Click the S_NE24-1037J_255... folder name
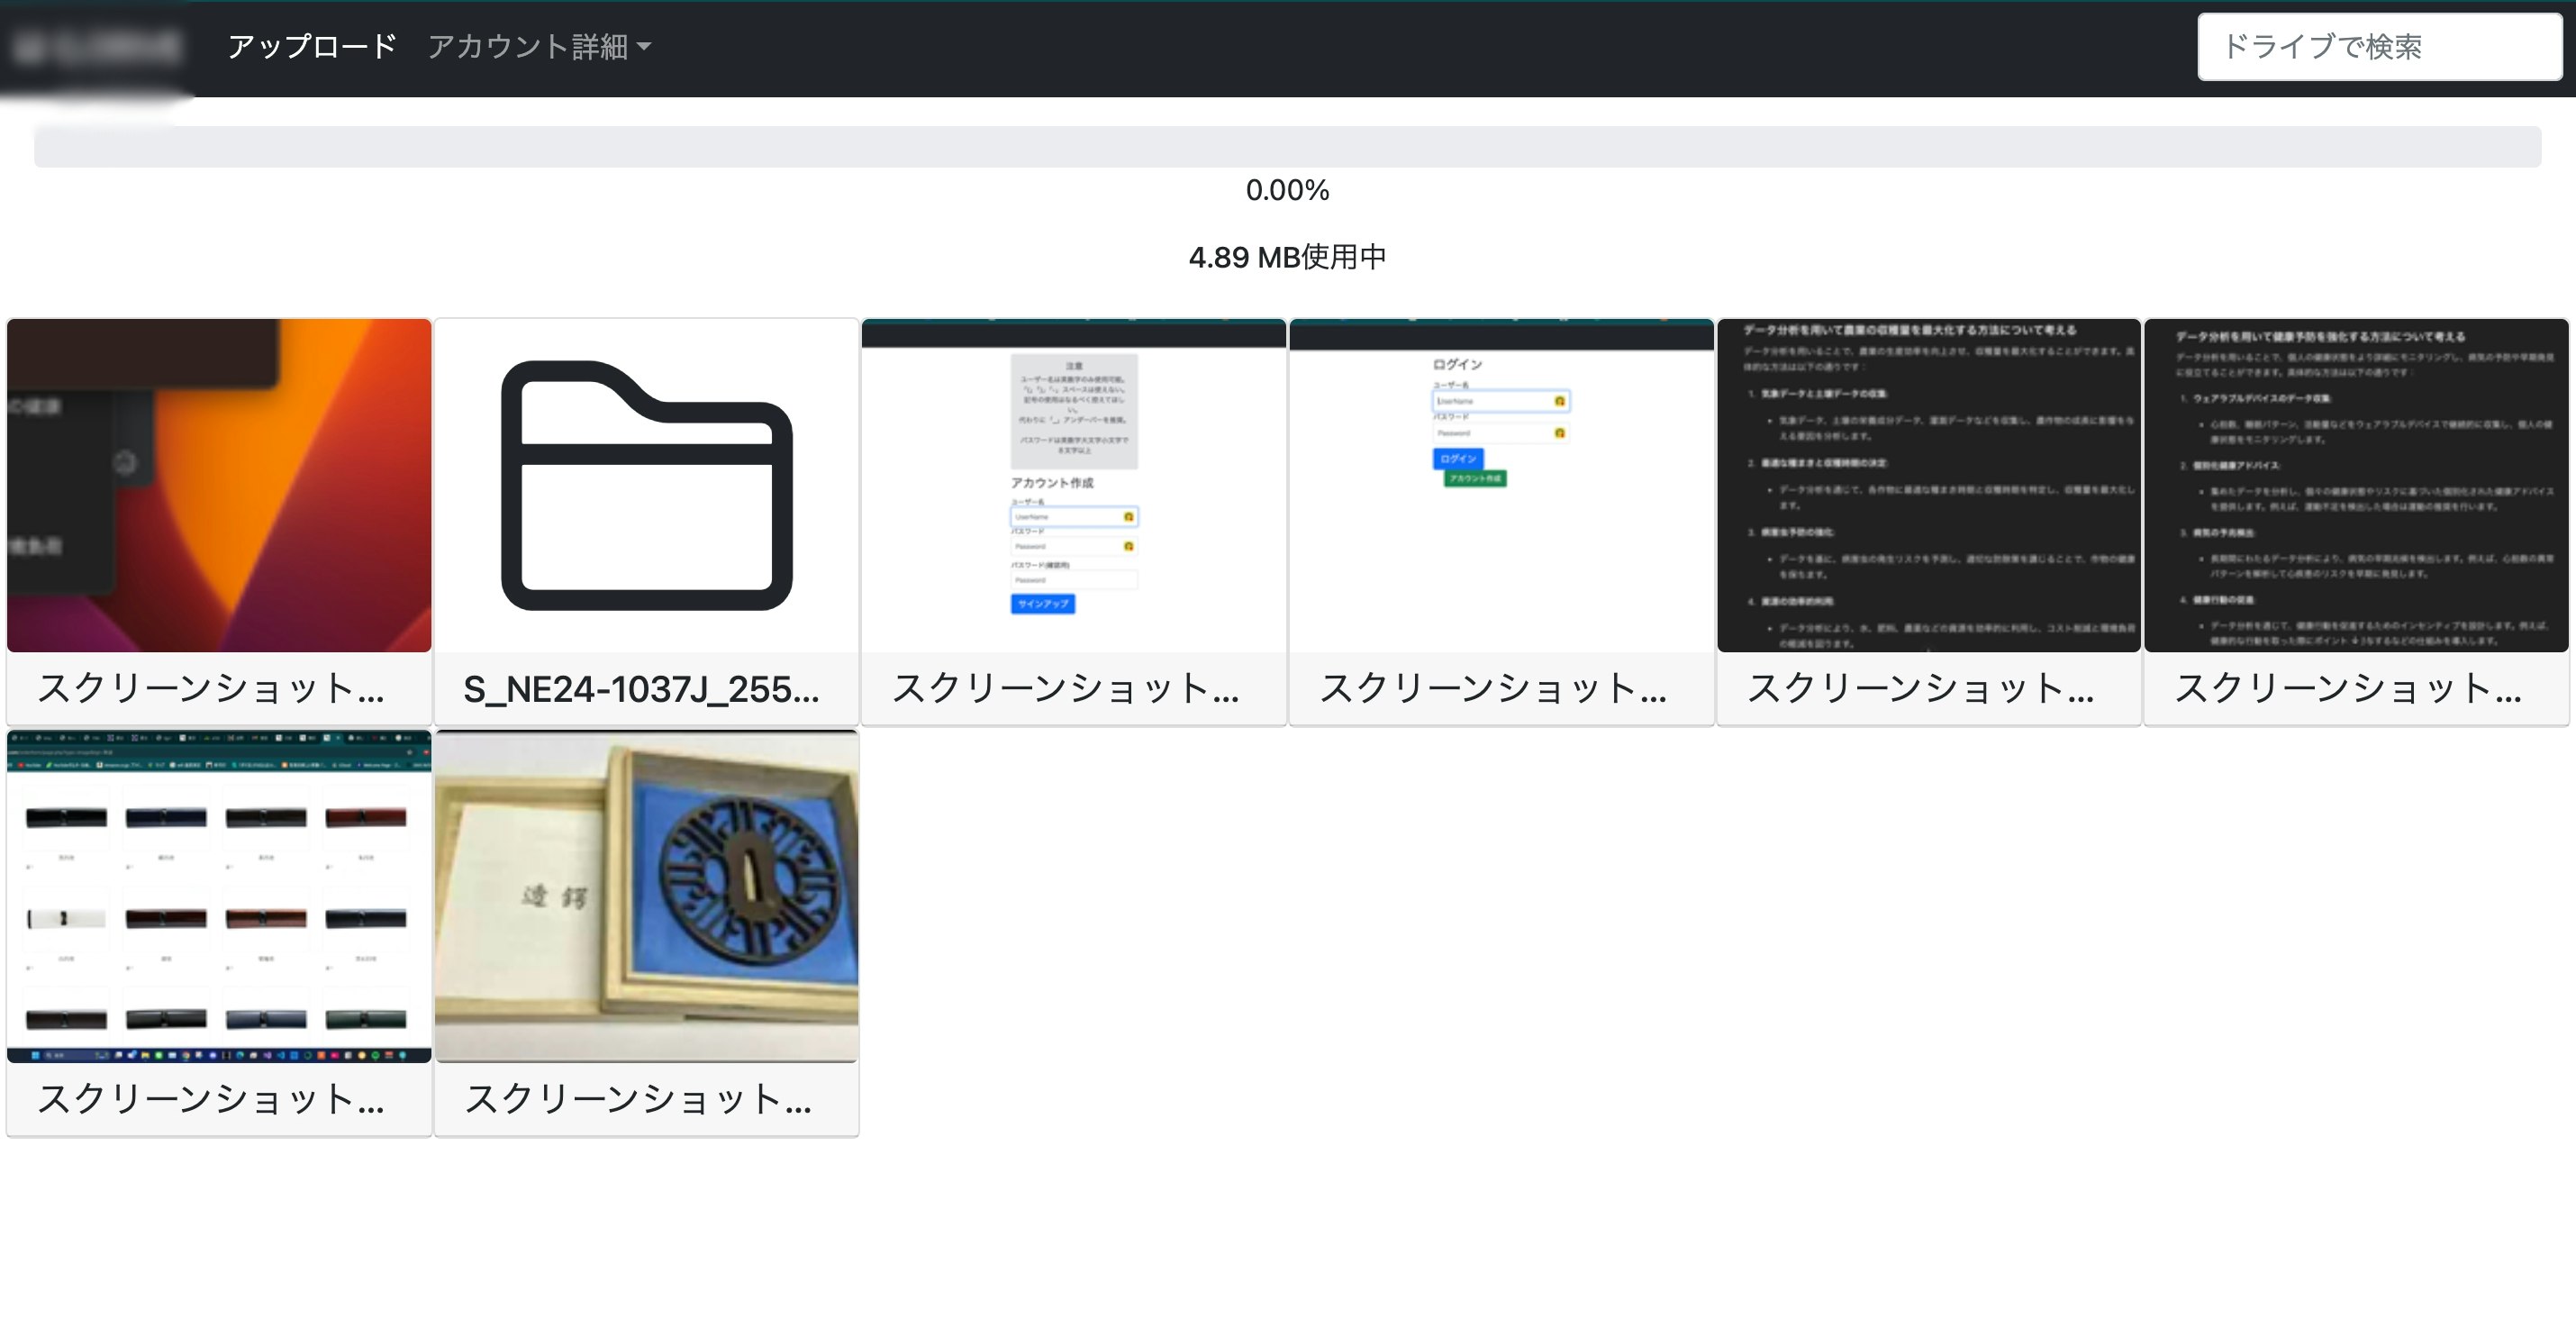2576x1319 pixels. (x=642, y=689)
